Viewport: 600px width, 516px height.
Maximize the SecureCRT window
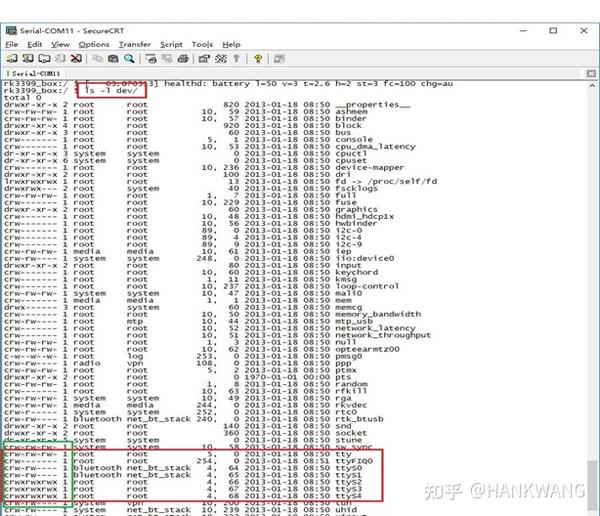click(x=553, y=31)
